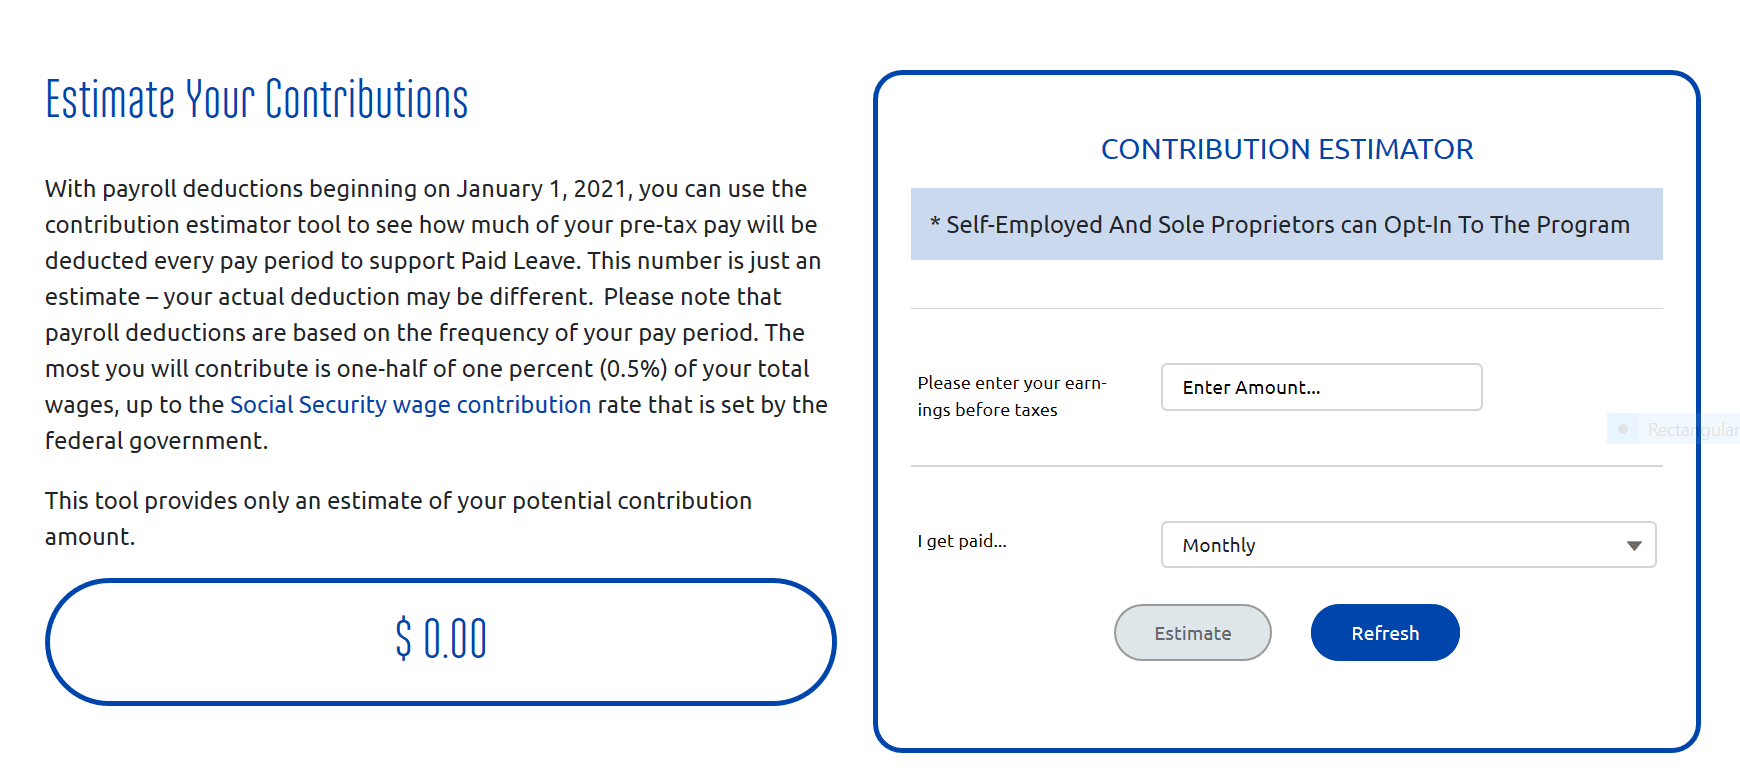Screen dimensions: 1740x776
Task: Click the Self-Employed opt-in notice banner
Action: 1286,224
